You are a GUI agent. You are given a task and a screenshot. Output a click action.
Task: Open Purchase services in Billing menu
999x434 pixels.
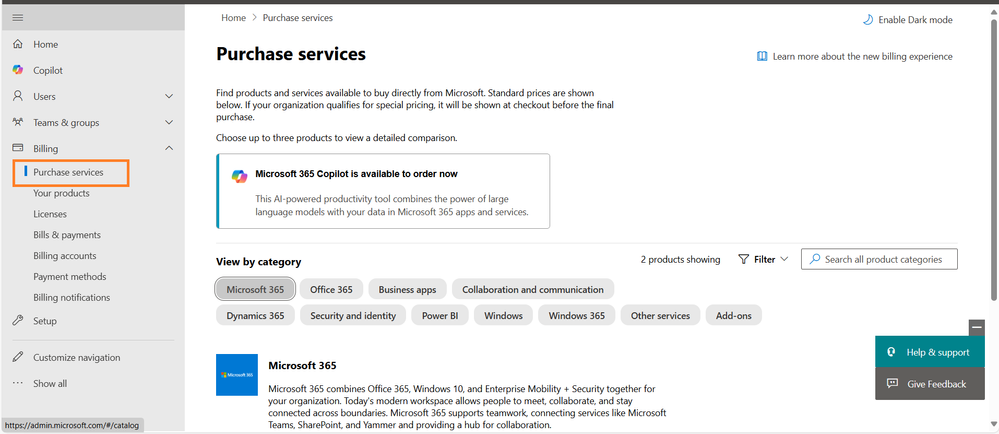coord(70,172)
